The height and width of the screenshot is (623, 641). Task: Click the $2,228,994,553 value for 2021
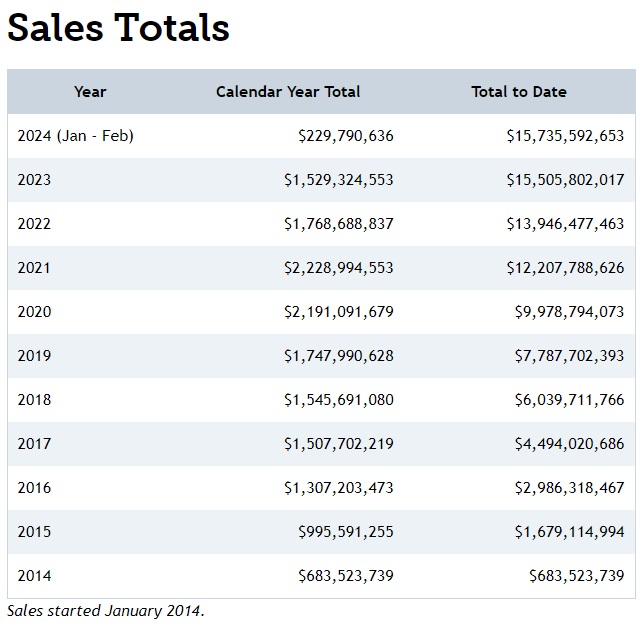[x=339, y=268]
